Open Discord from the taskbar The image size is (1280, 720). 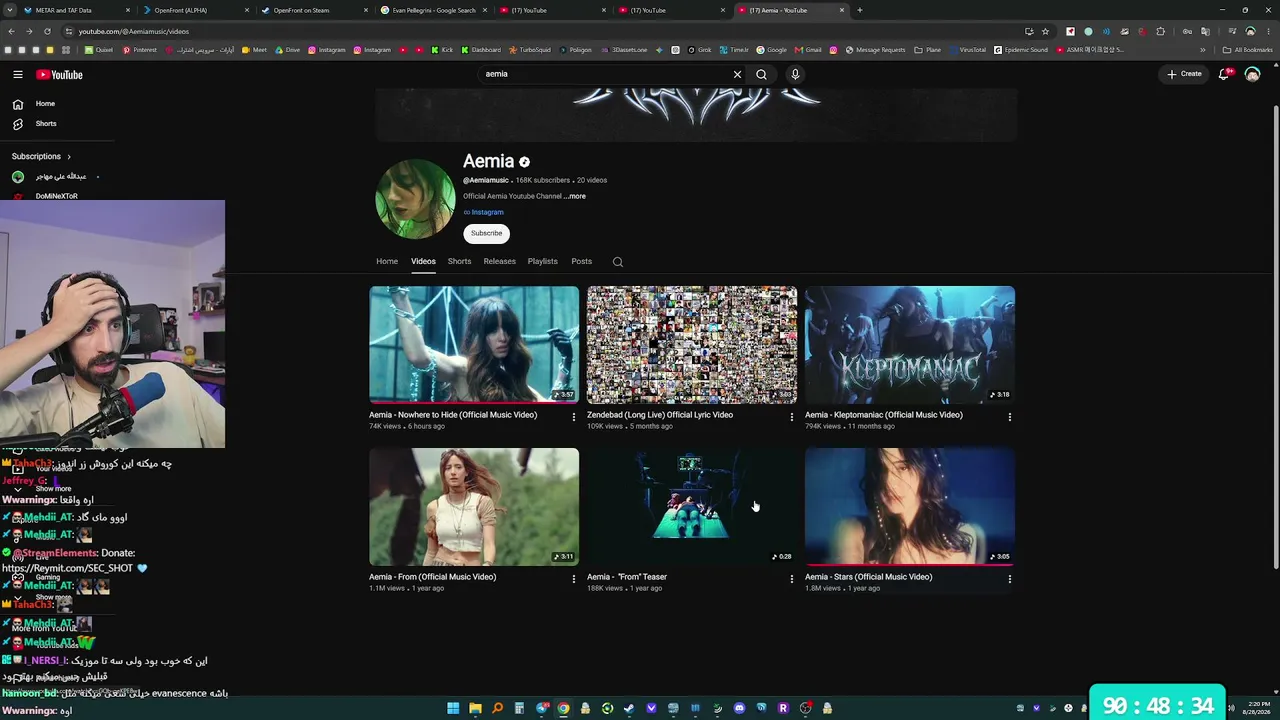[739, 708]
